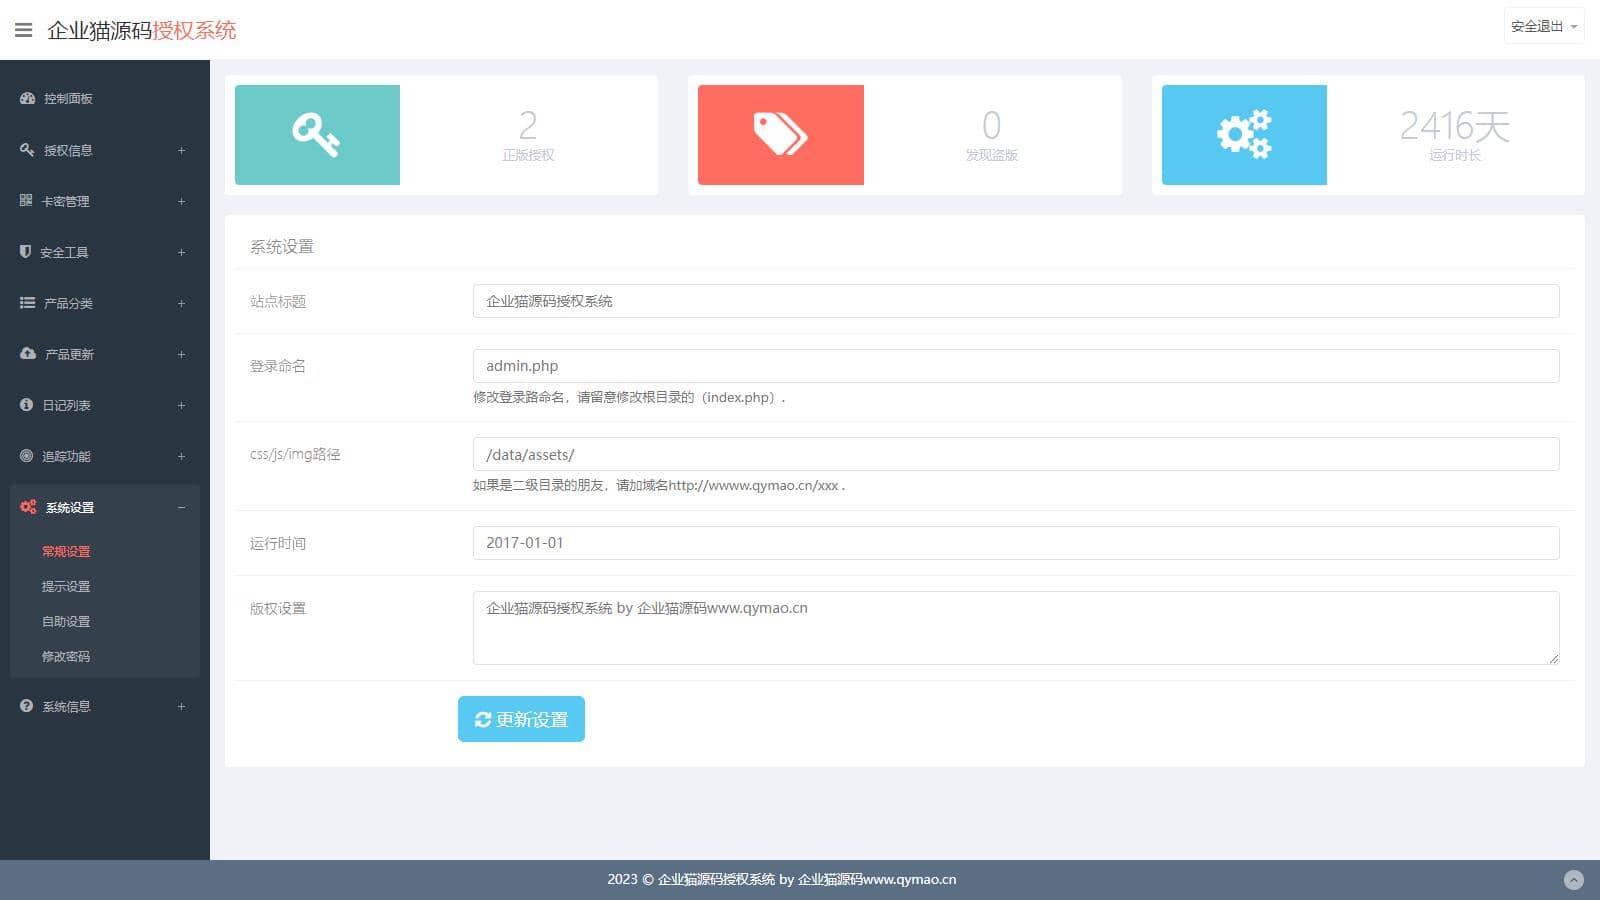Focus the css/js/img路径 input field
The width and height of the screenshot is (1600, 900).
coord(1016,454)
